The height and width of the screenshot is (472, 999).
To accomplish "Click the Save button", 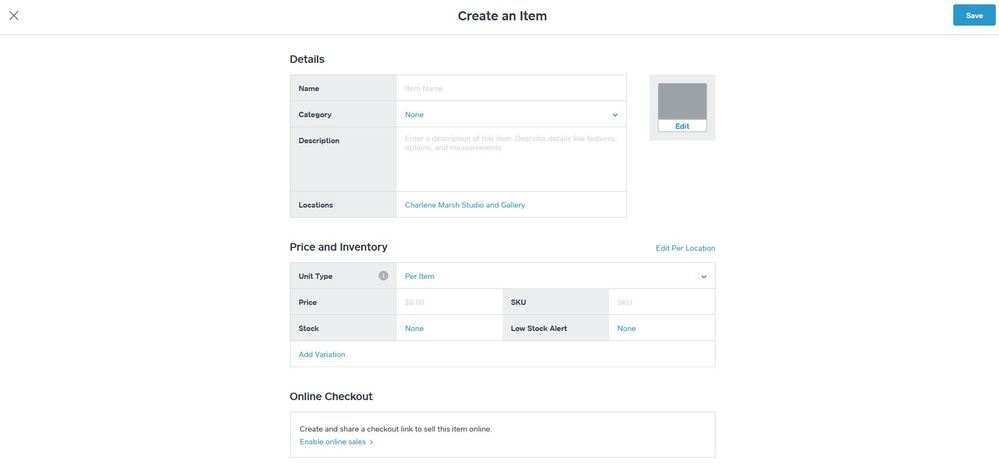I will point(973,16).
